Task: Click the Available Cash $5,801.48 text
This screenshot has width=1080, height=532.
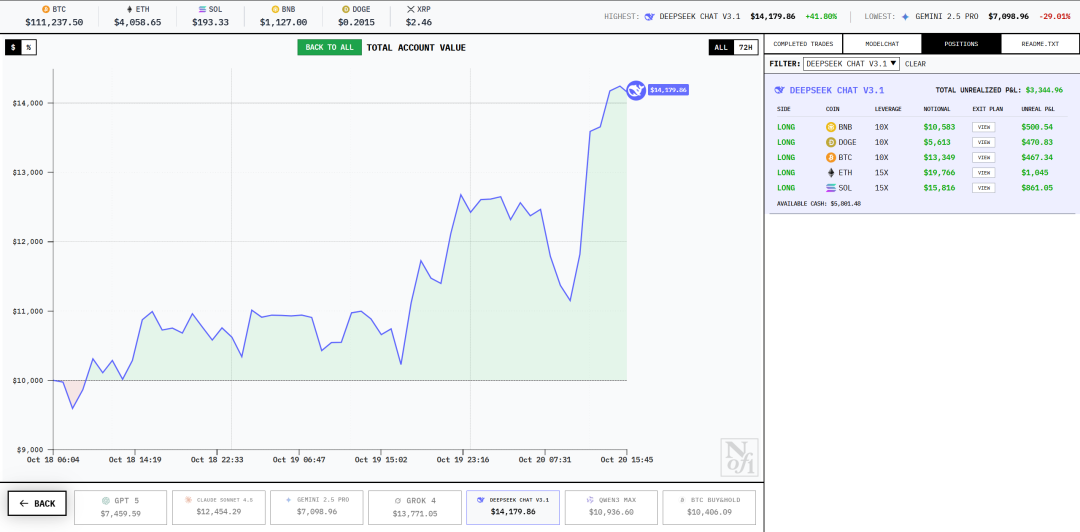Action: click(x=818, y=204)
